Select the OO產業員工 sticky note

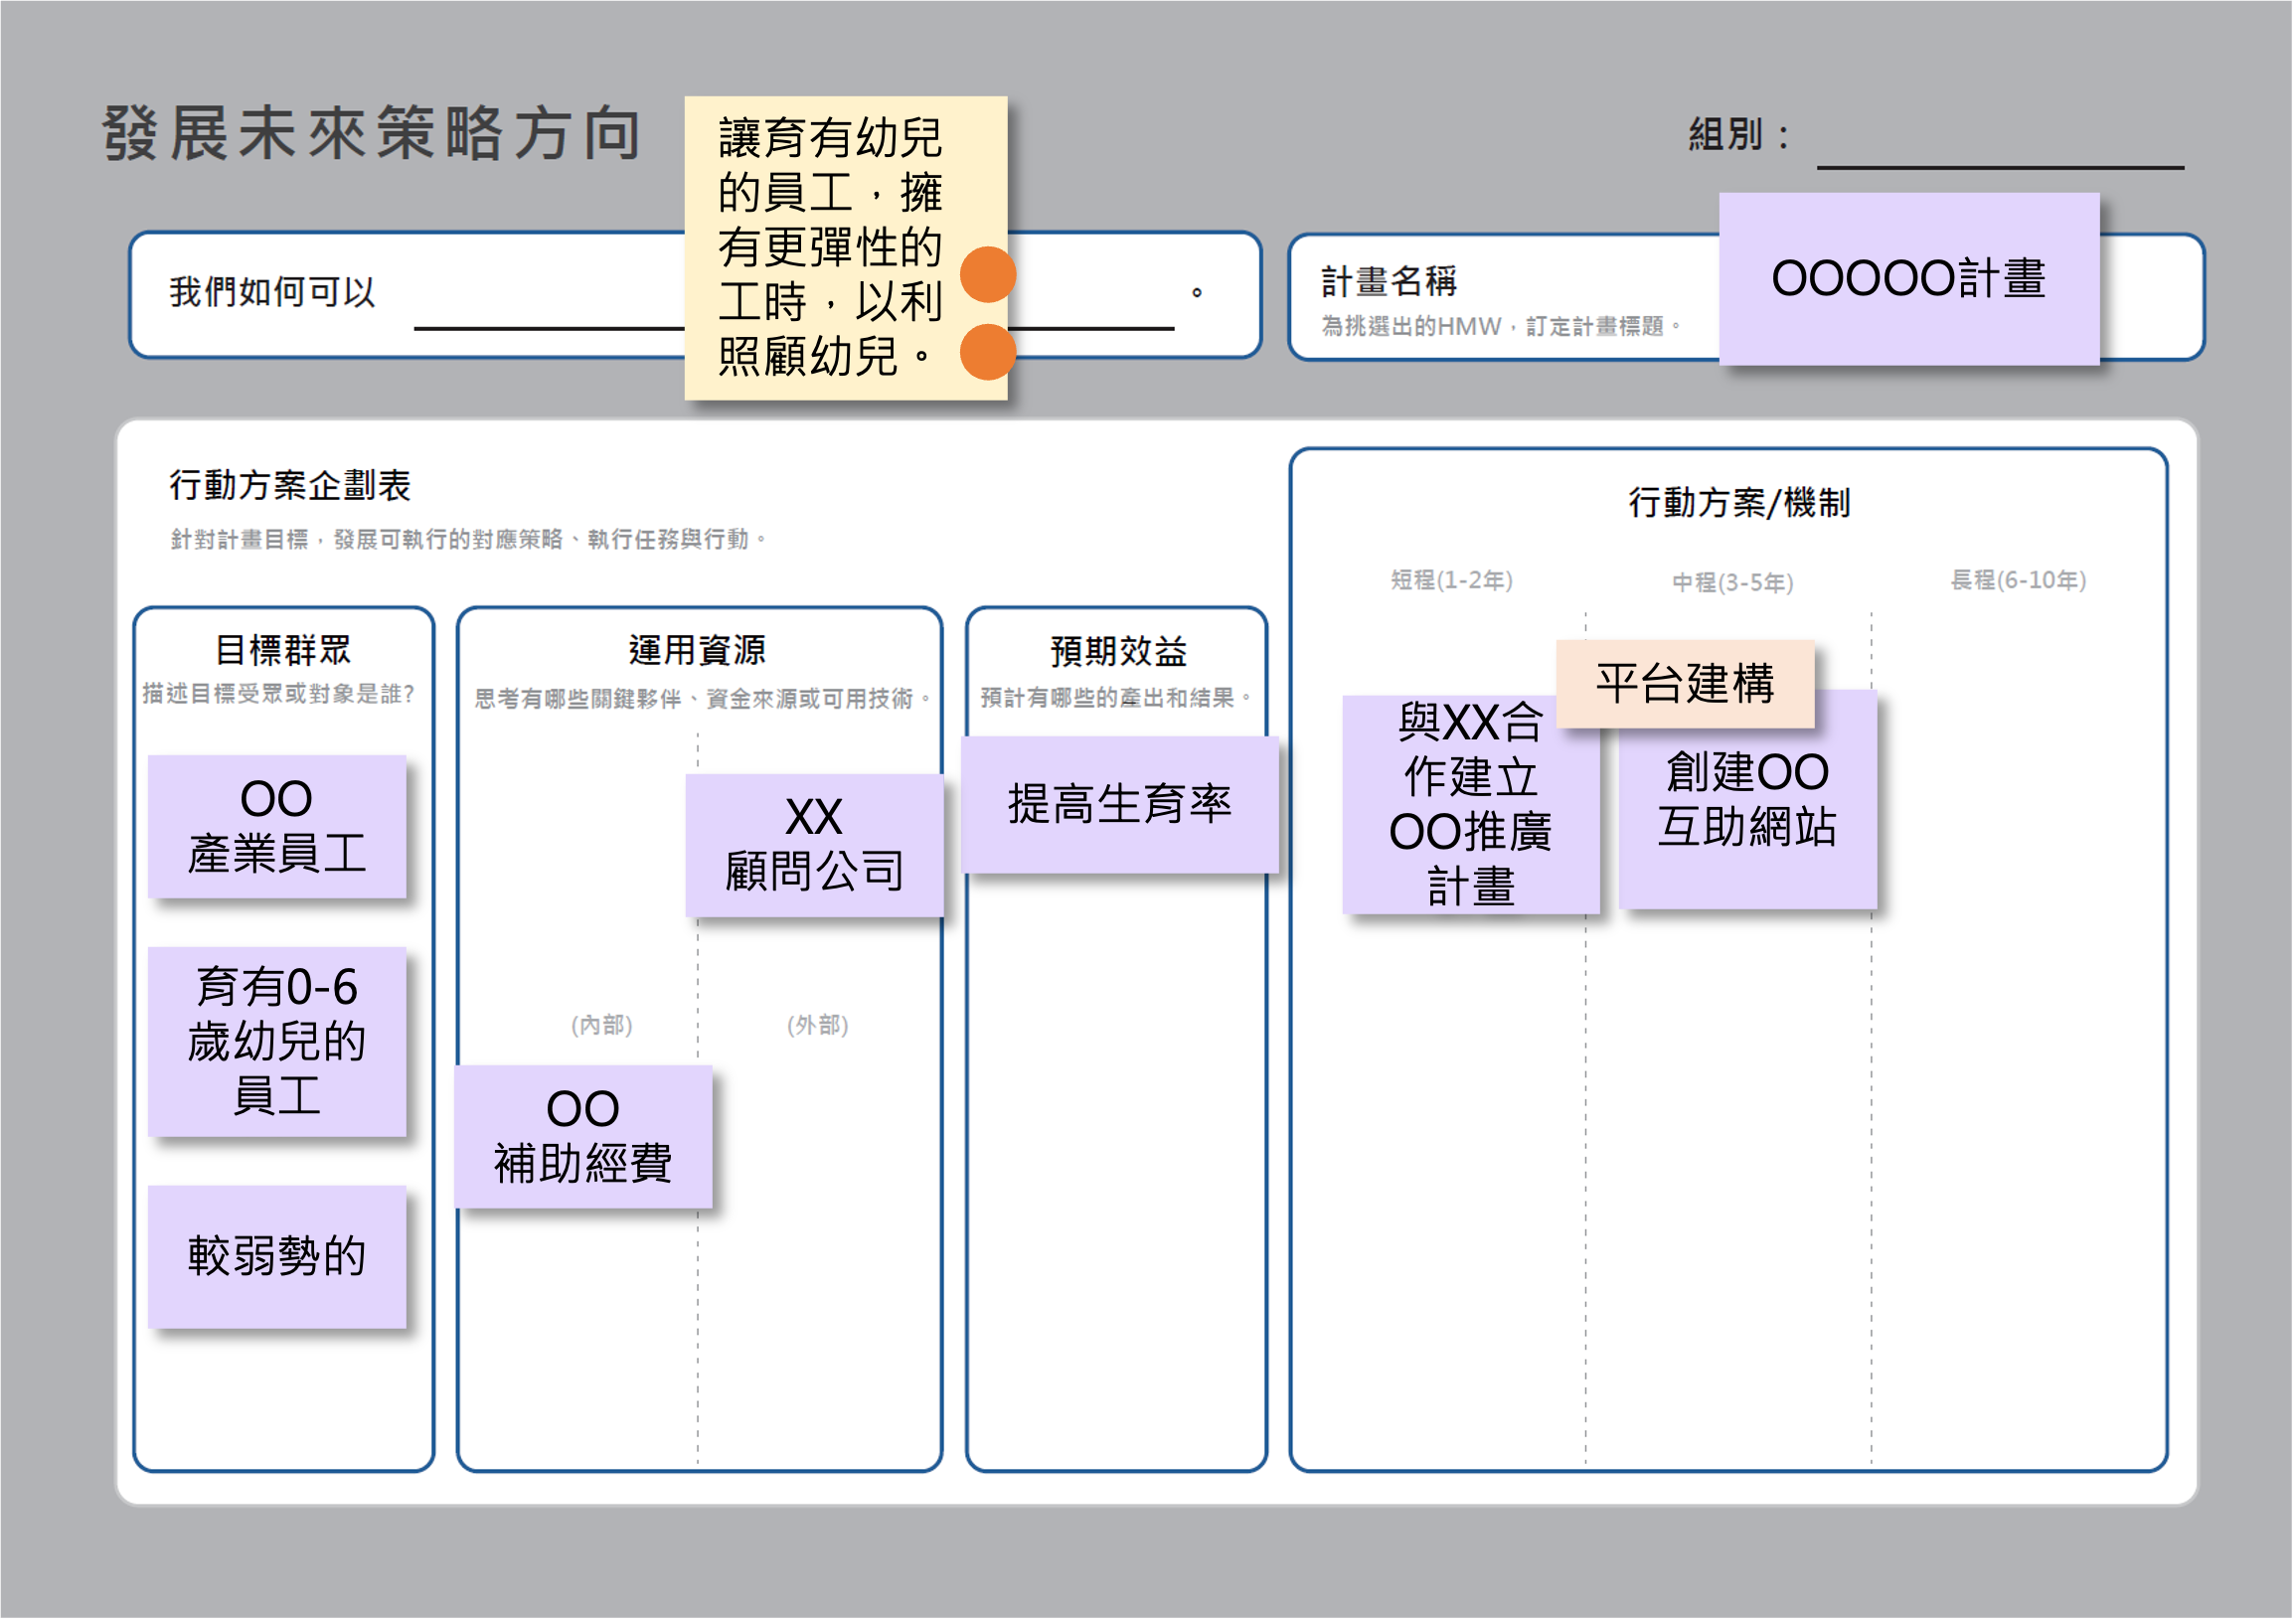tap(277, 826)
